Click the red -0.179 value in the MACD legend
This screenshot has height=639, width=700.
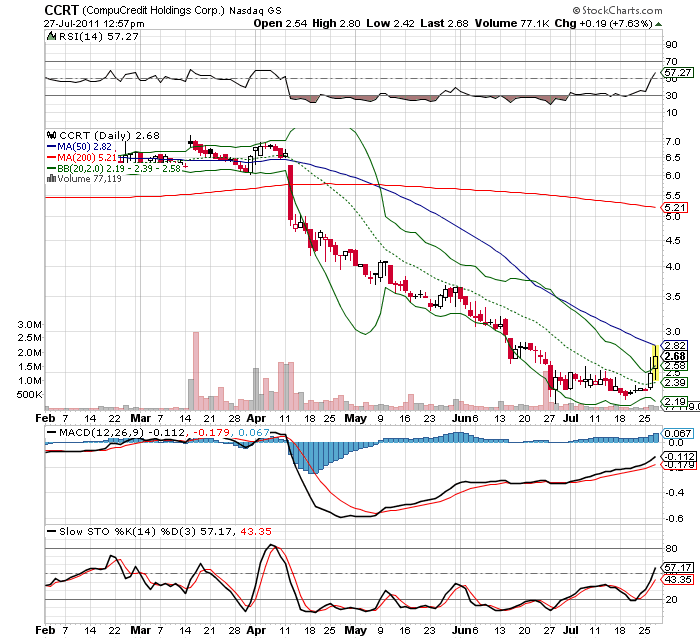point(212,432)
